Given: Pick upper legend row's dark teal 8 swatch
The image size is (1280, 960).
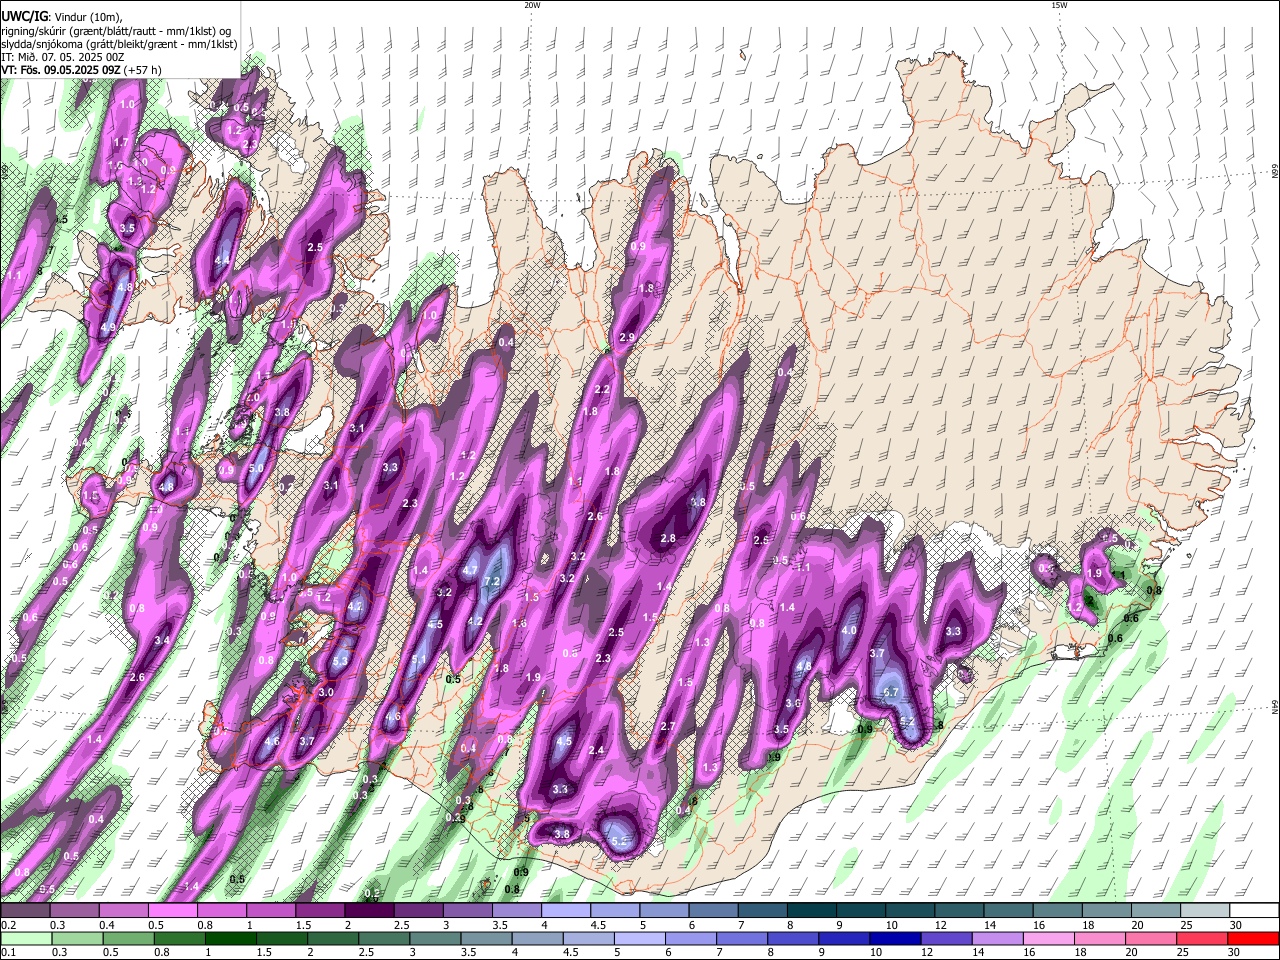Looking at the screenshot, I should (x=810, y=910).
